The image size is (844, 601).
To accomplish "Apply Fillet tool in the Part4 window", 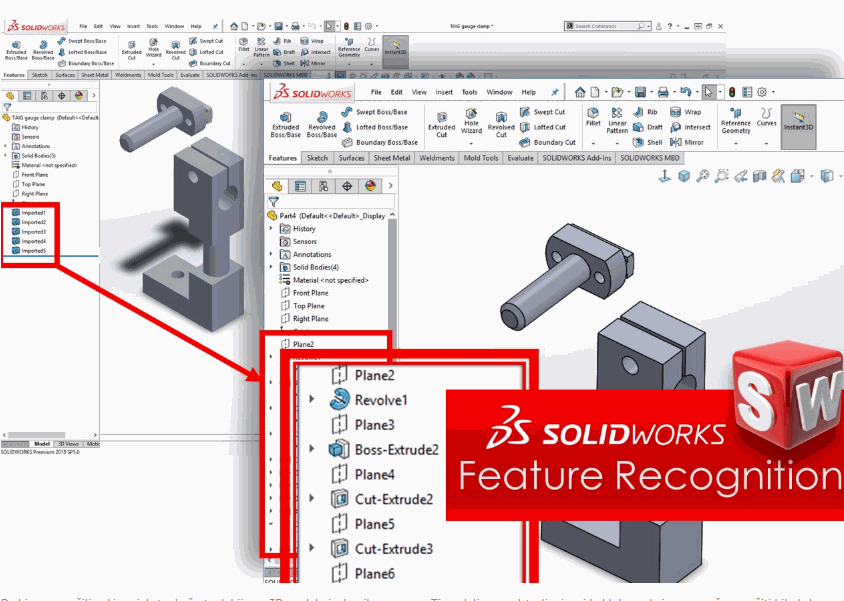I will click(593, 117).
